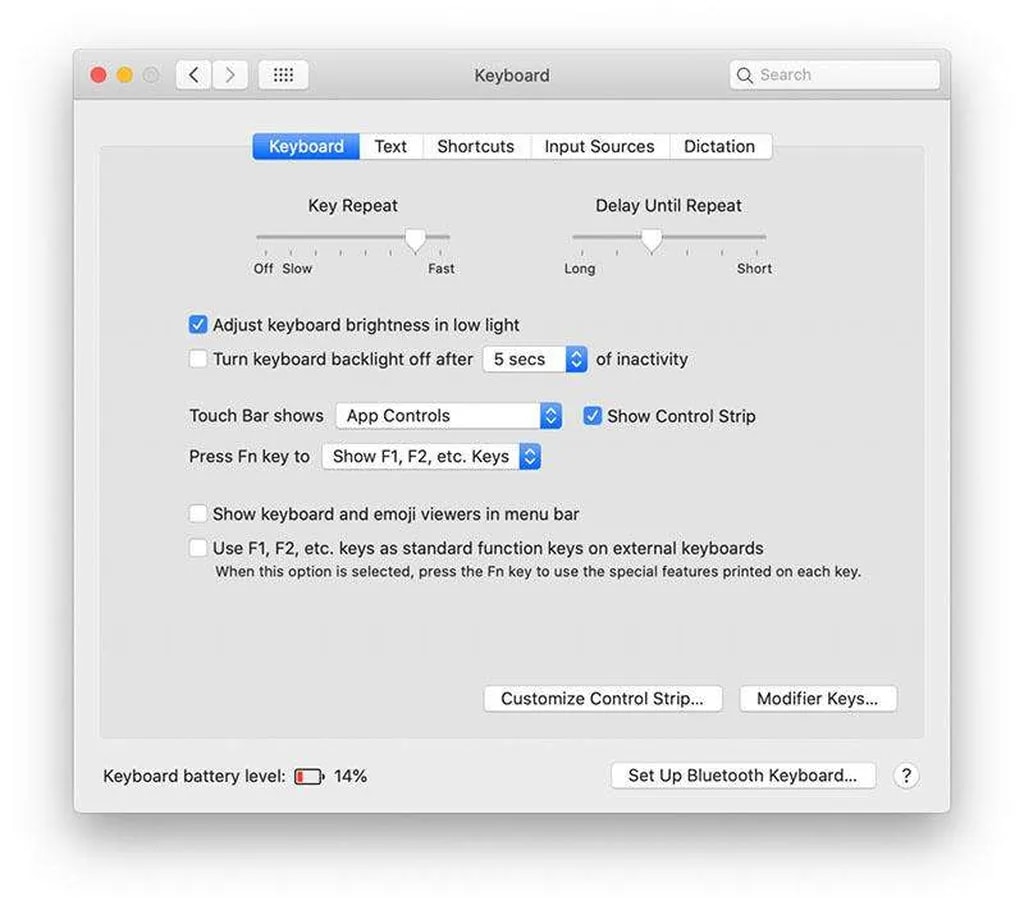Image resolution: width=1024 pixels, height=910 pixels.
Task: Open the Press Fn key to dropdown
Action: (431, 457)
